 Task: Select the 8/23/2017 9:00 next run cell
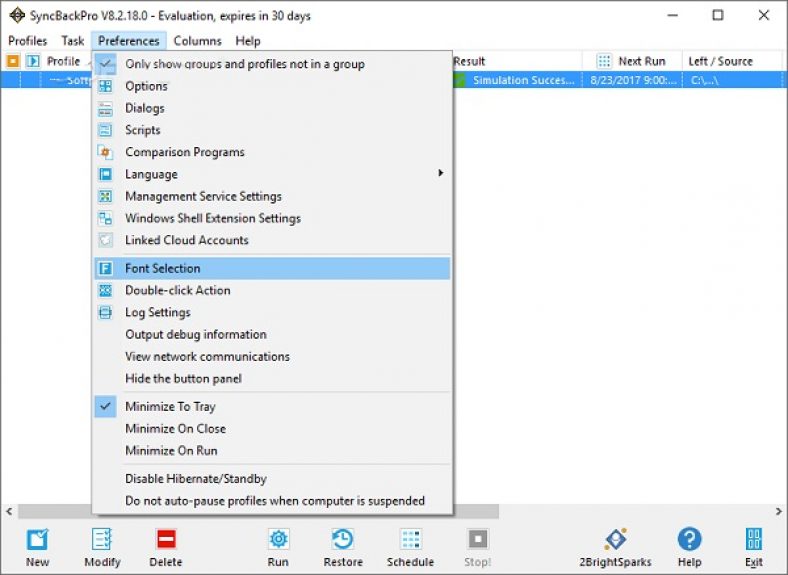(632, 80)
